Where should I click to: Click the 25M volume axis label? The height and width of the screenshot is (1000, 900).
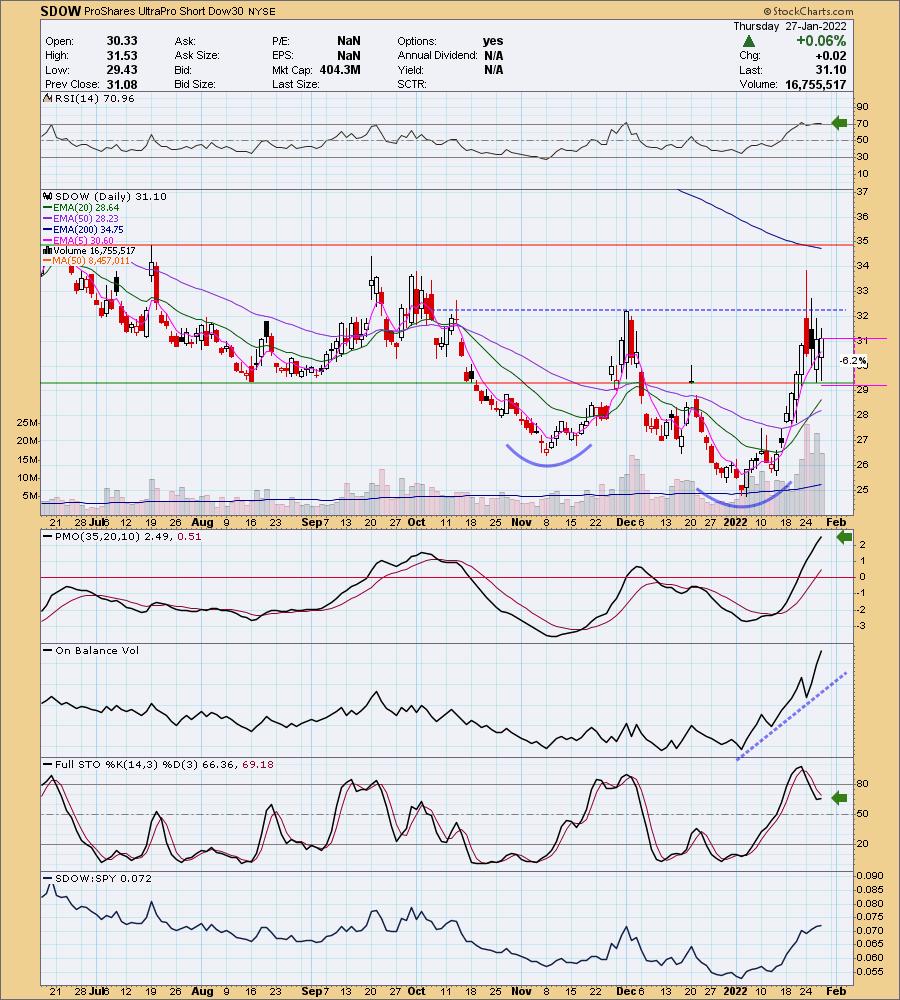point(27,423)
